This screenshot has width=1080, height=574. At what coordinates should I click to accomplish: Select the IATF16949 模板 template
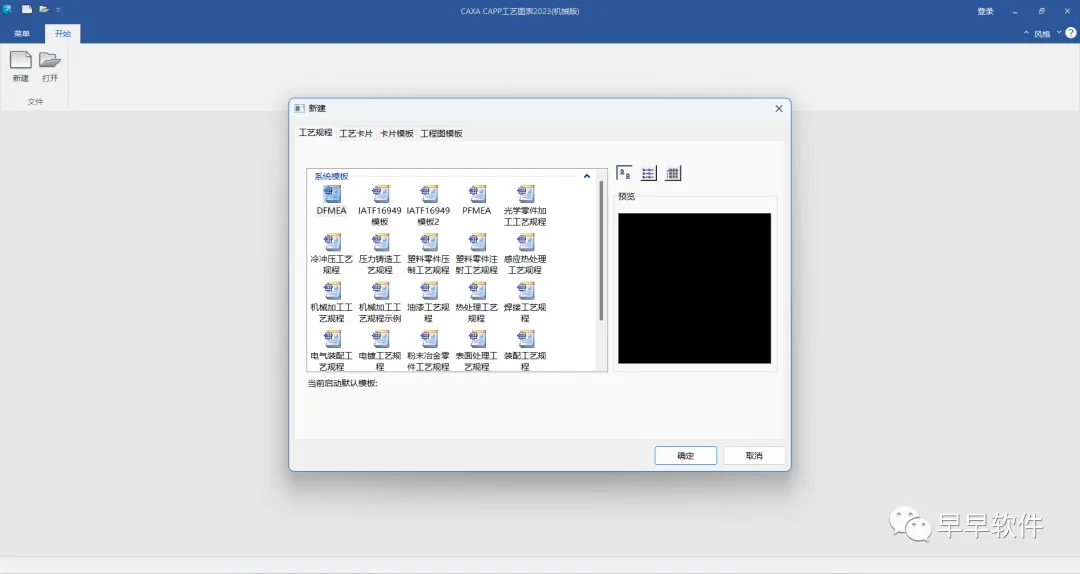[x=380, y=205]
